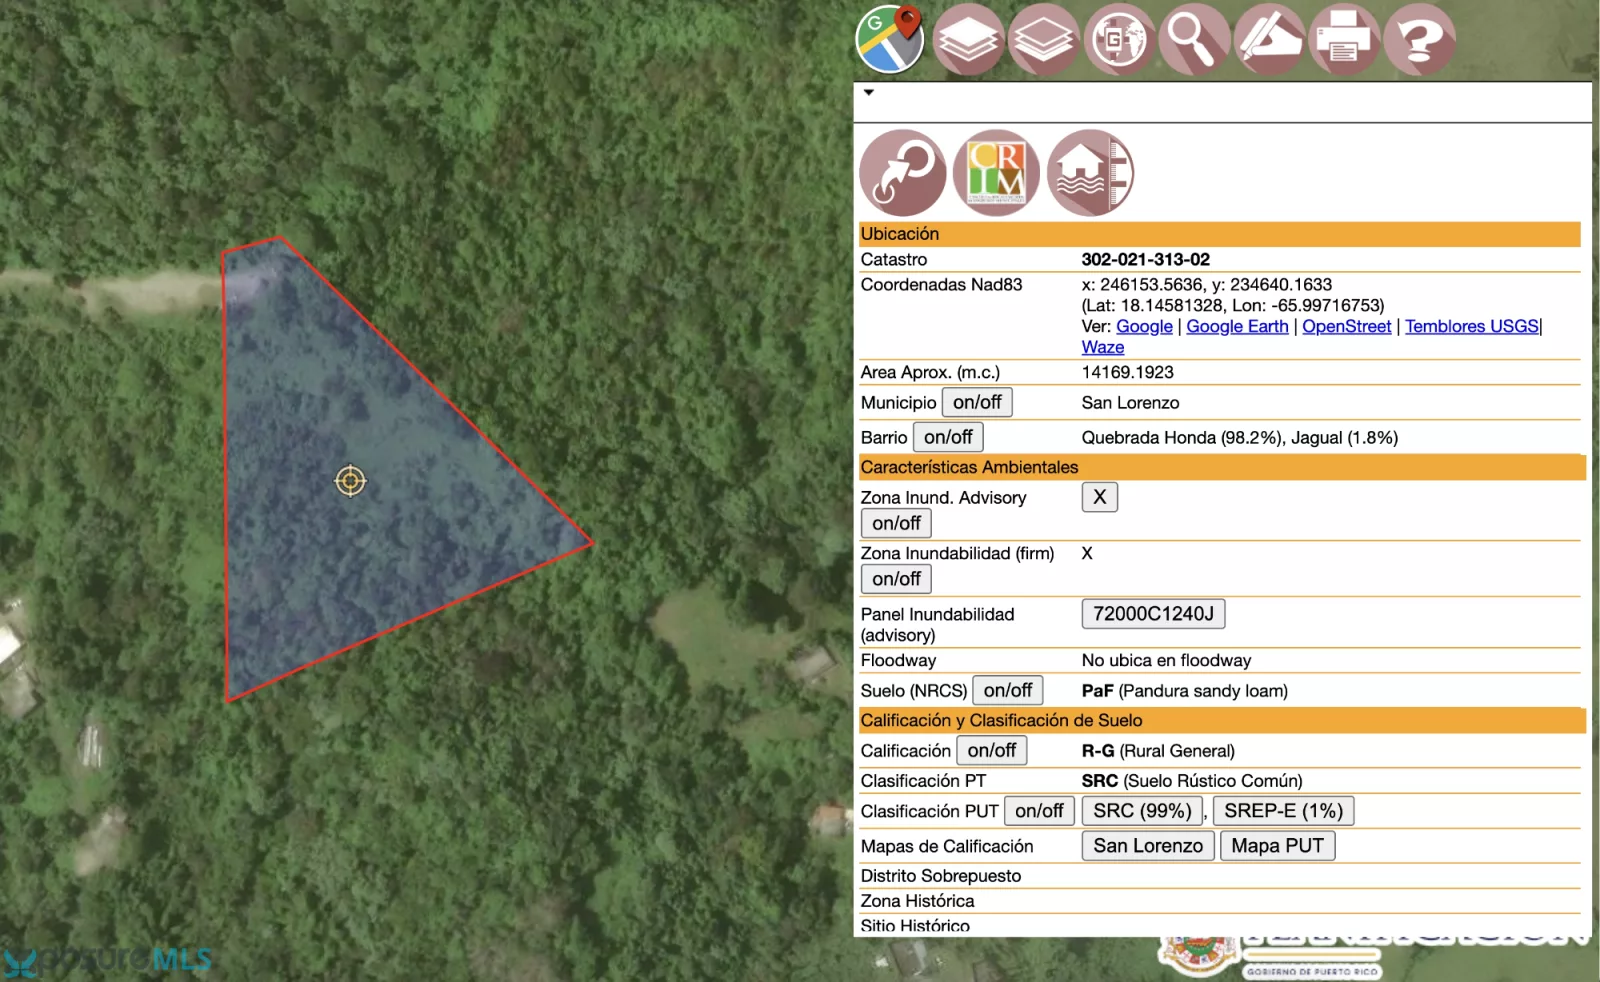Open the Temblores USGS link
This screenshot has height=982, width=1600.
1471,326
